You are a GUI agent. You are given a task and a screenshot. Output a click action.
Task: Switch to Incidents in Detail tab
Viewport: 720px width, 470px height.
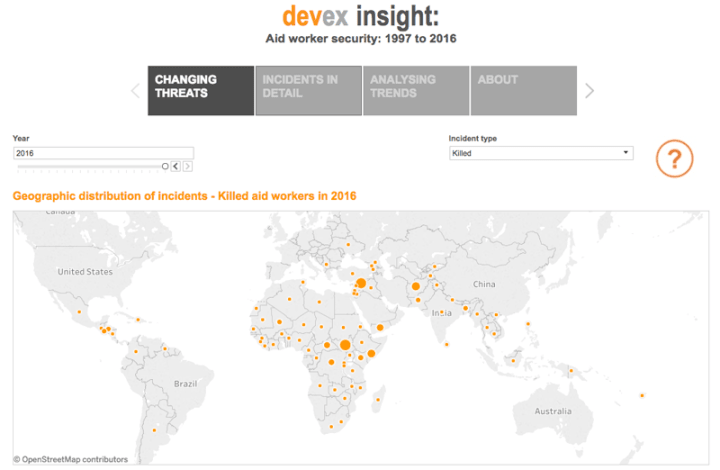pos(309,90)
